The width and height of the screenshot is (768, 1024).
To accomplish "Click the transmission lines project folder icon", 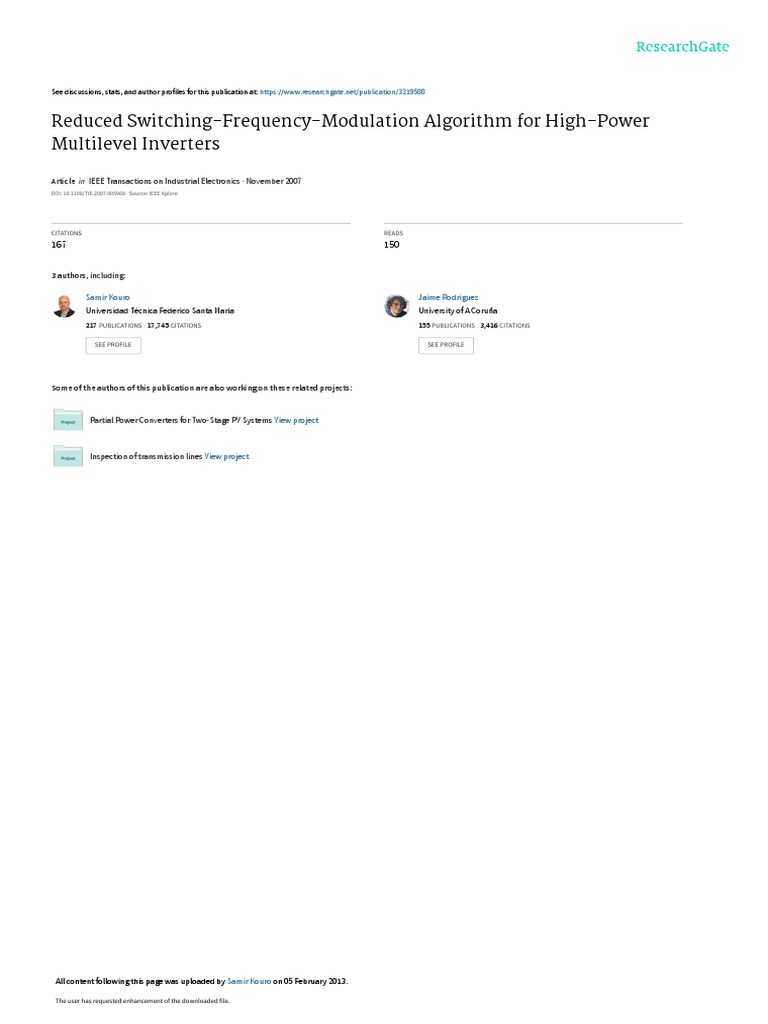I will (68, 456).
